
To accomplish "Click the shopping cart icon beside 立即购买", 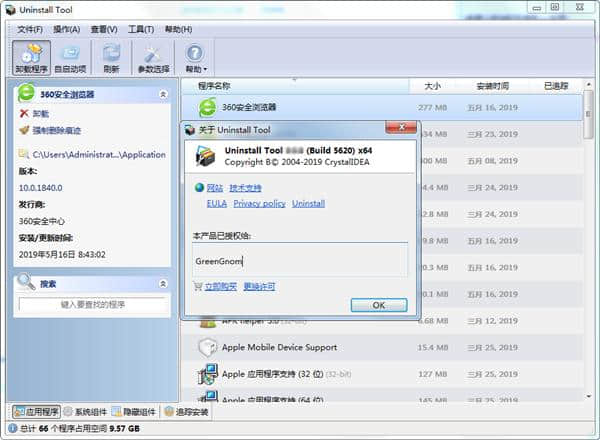I will coord(198,286).
